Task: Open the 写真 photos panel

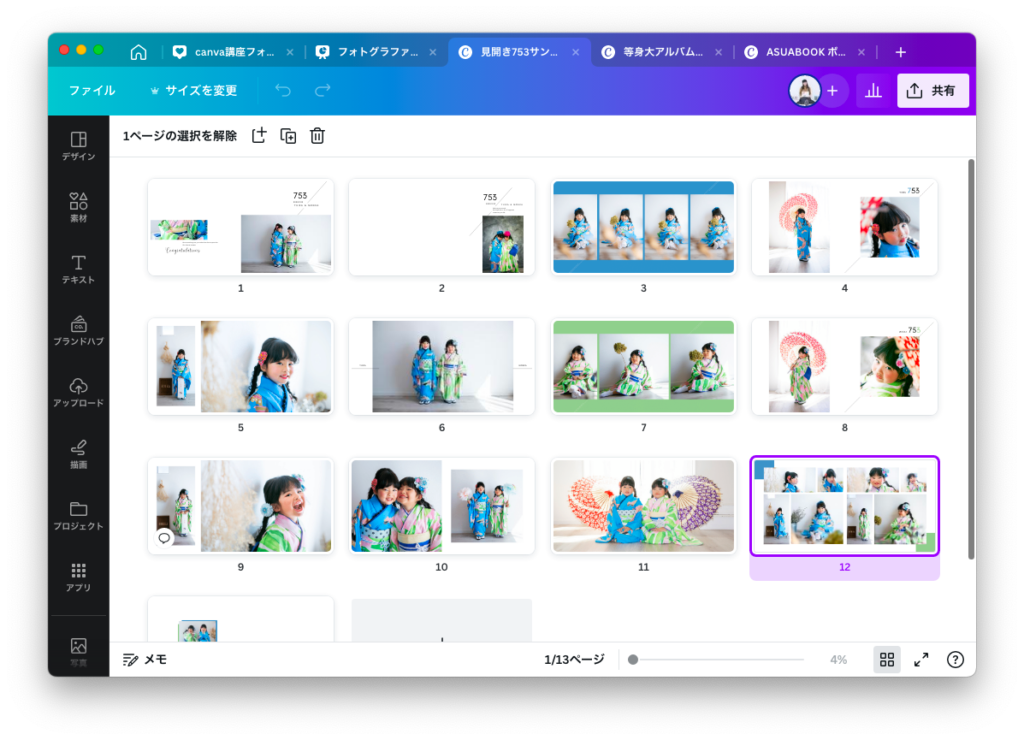Action: tap(78, 652)
